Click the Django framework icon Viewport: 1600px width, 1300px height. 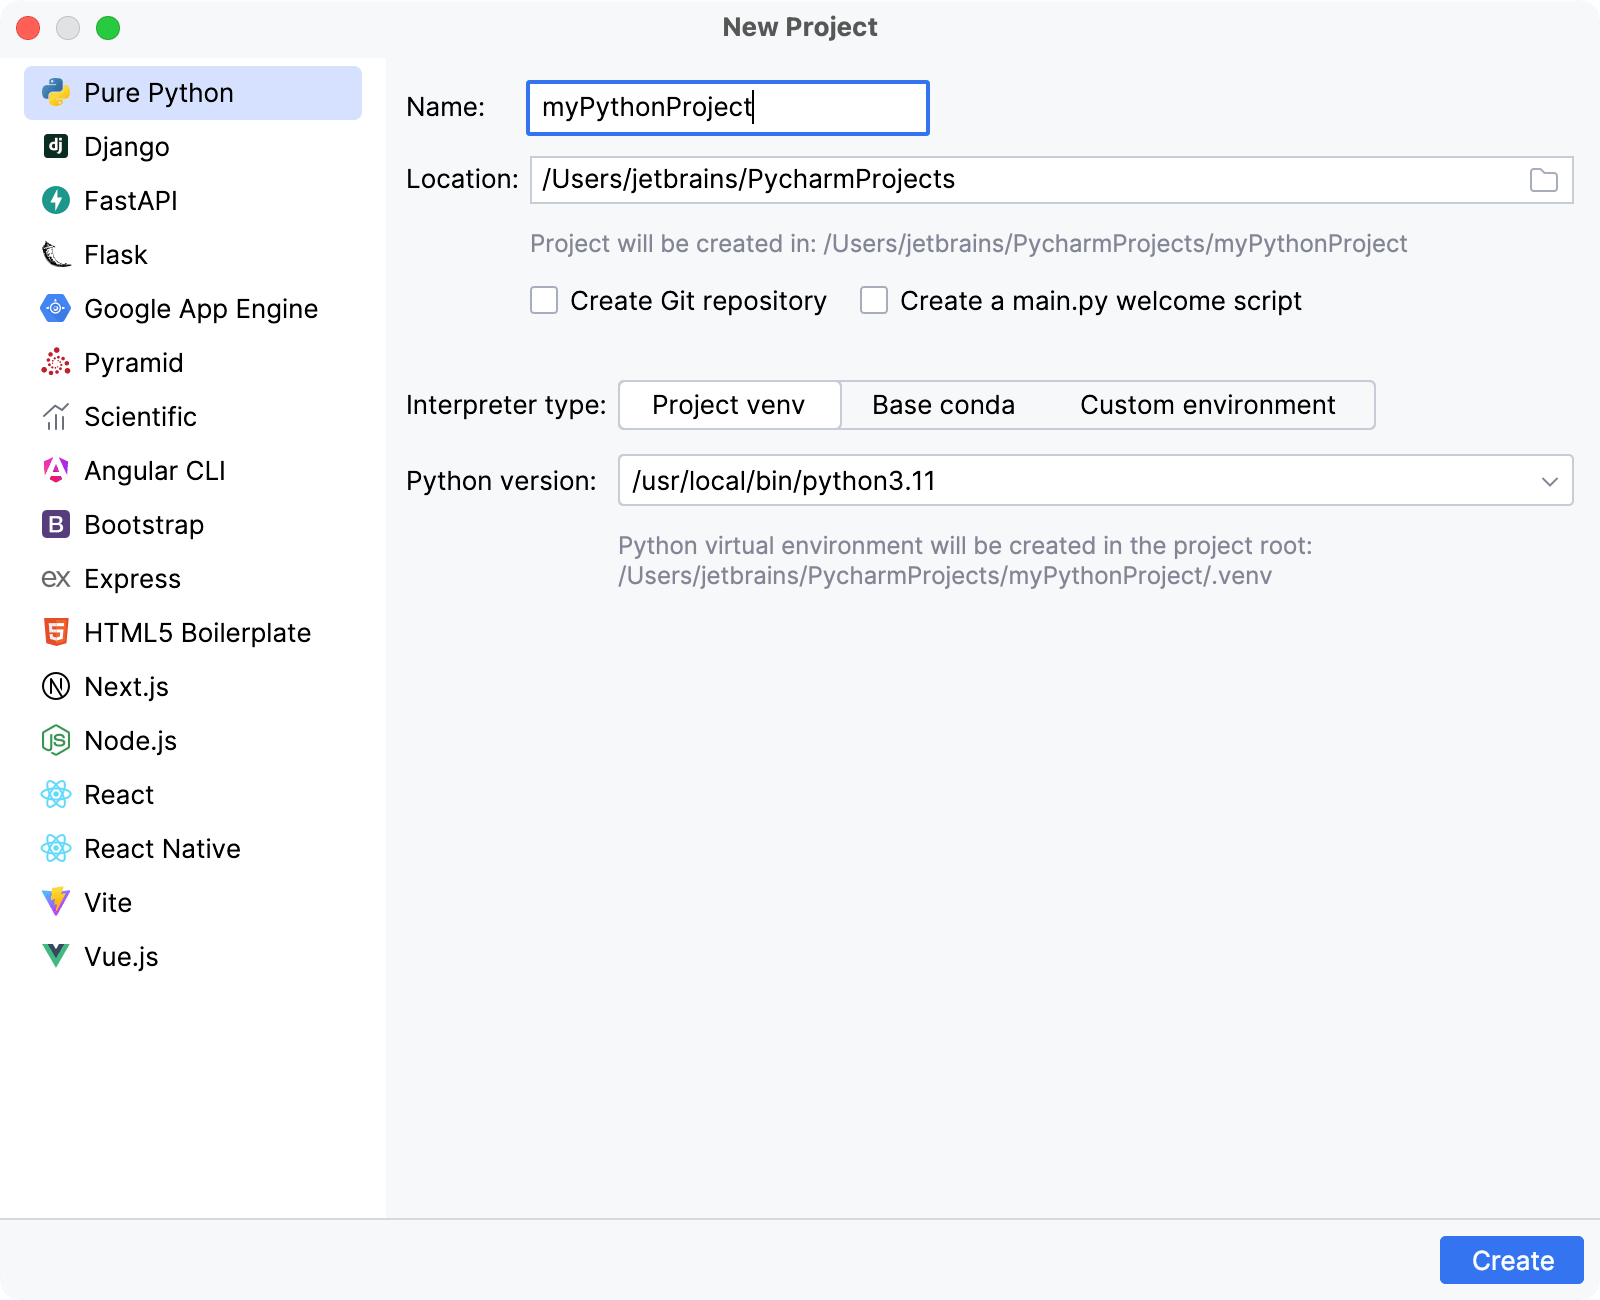click(x=57, y=146)
